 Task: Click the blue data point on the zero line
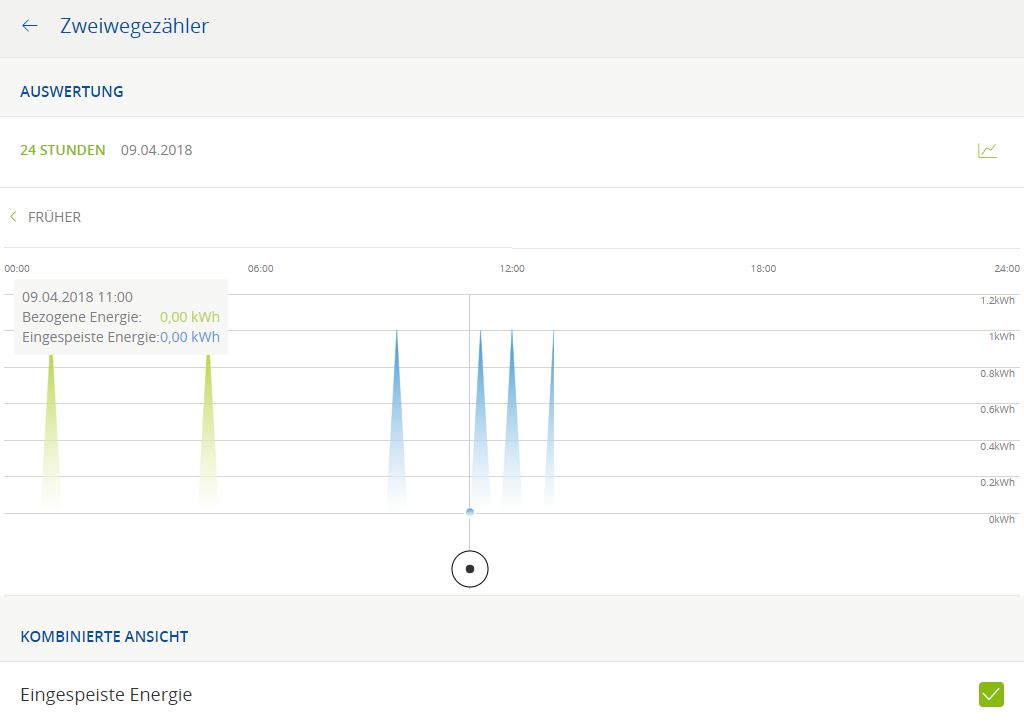(470, 512)
